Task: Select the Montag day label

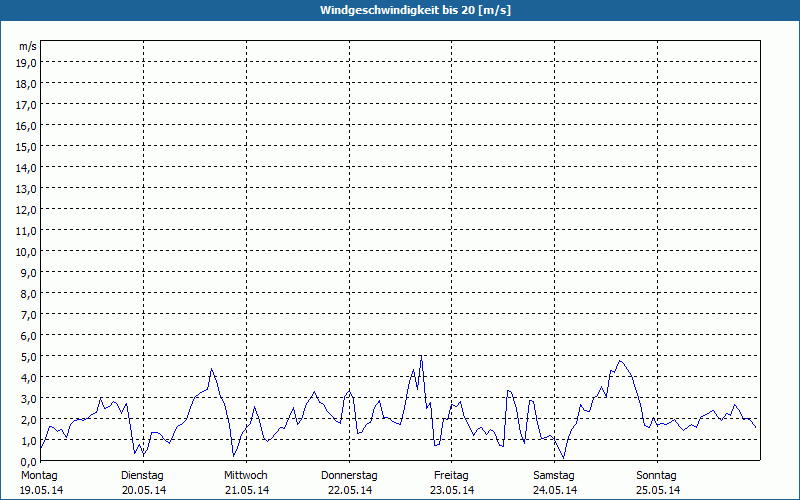Action: pyautogui.click(x=39, y=475)
